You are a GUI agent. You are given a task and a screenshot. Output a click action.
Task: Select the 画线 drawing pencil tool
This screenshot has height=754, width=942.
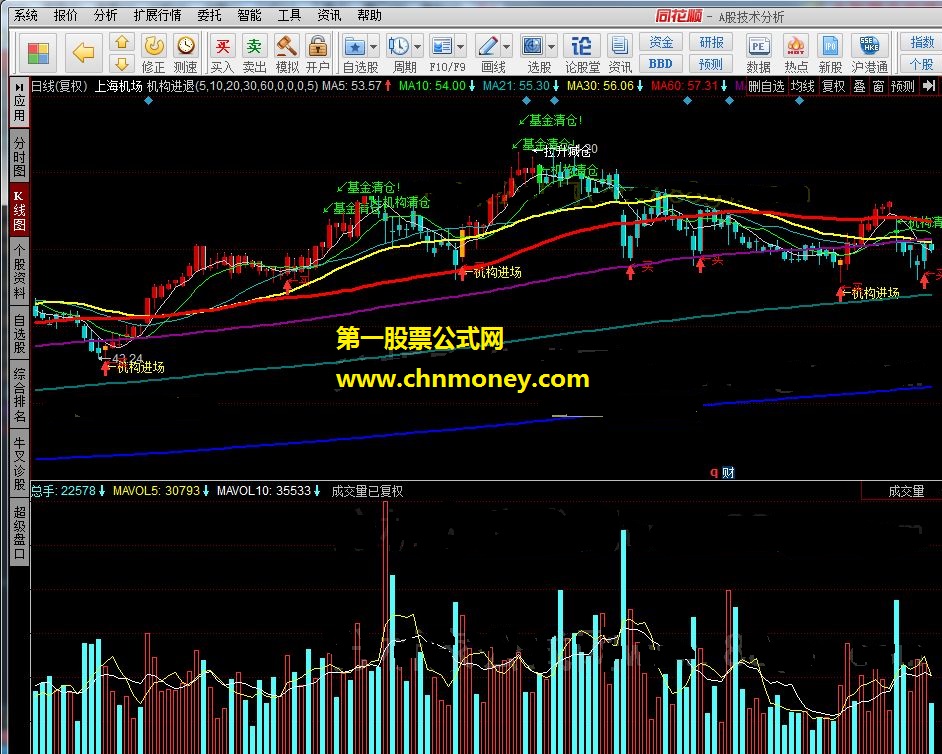pos(487,46)
